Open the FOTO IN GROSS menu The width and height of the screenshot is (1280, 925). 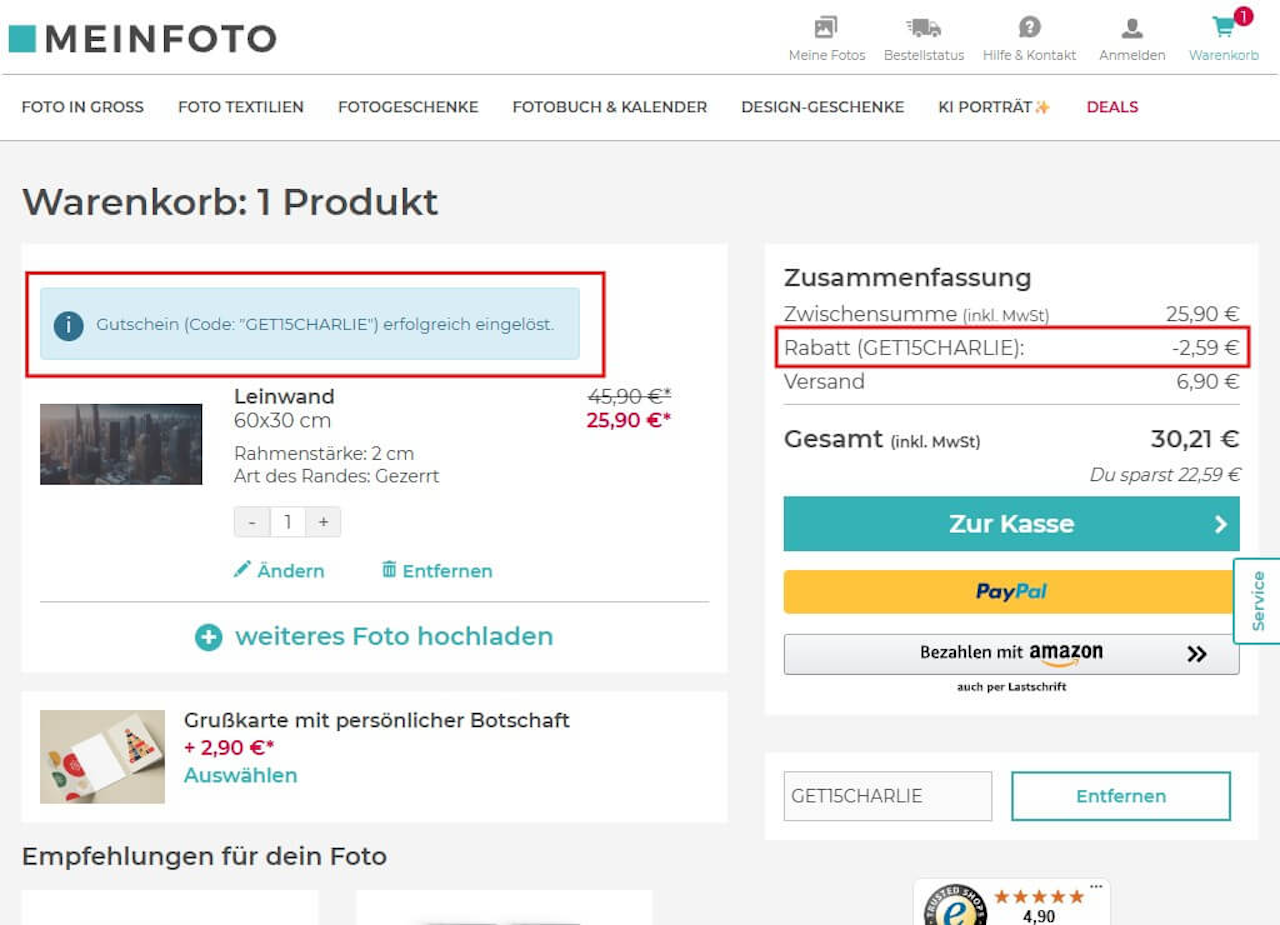pyautogui.click(x=83, y=107)
